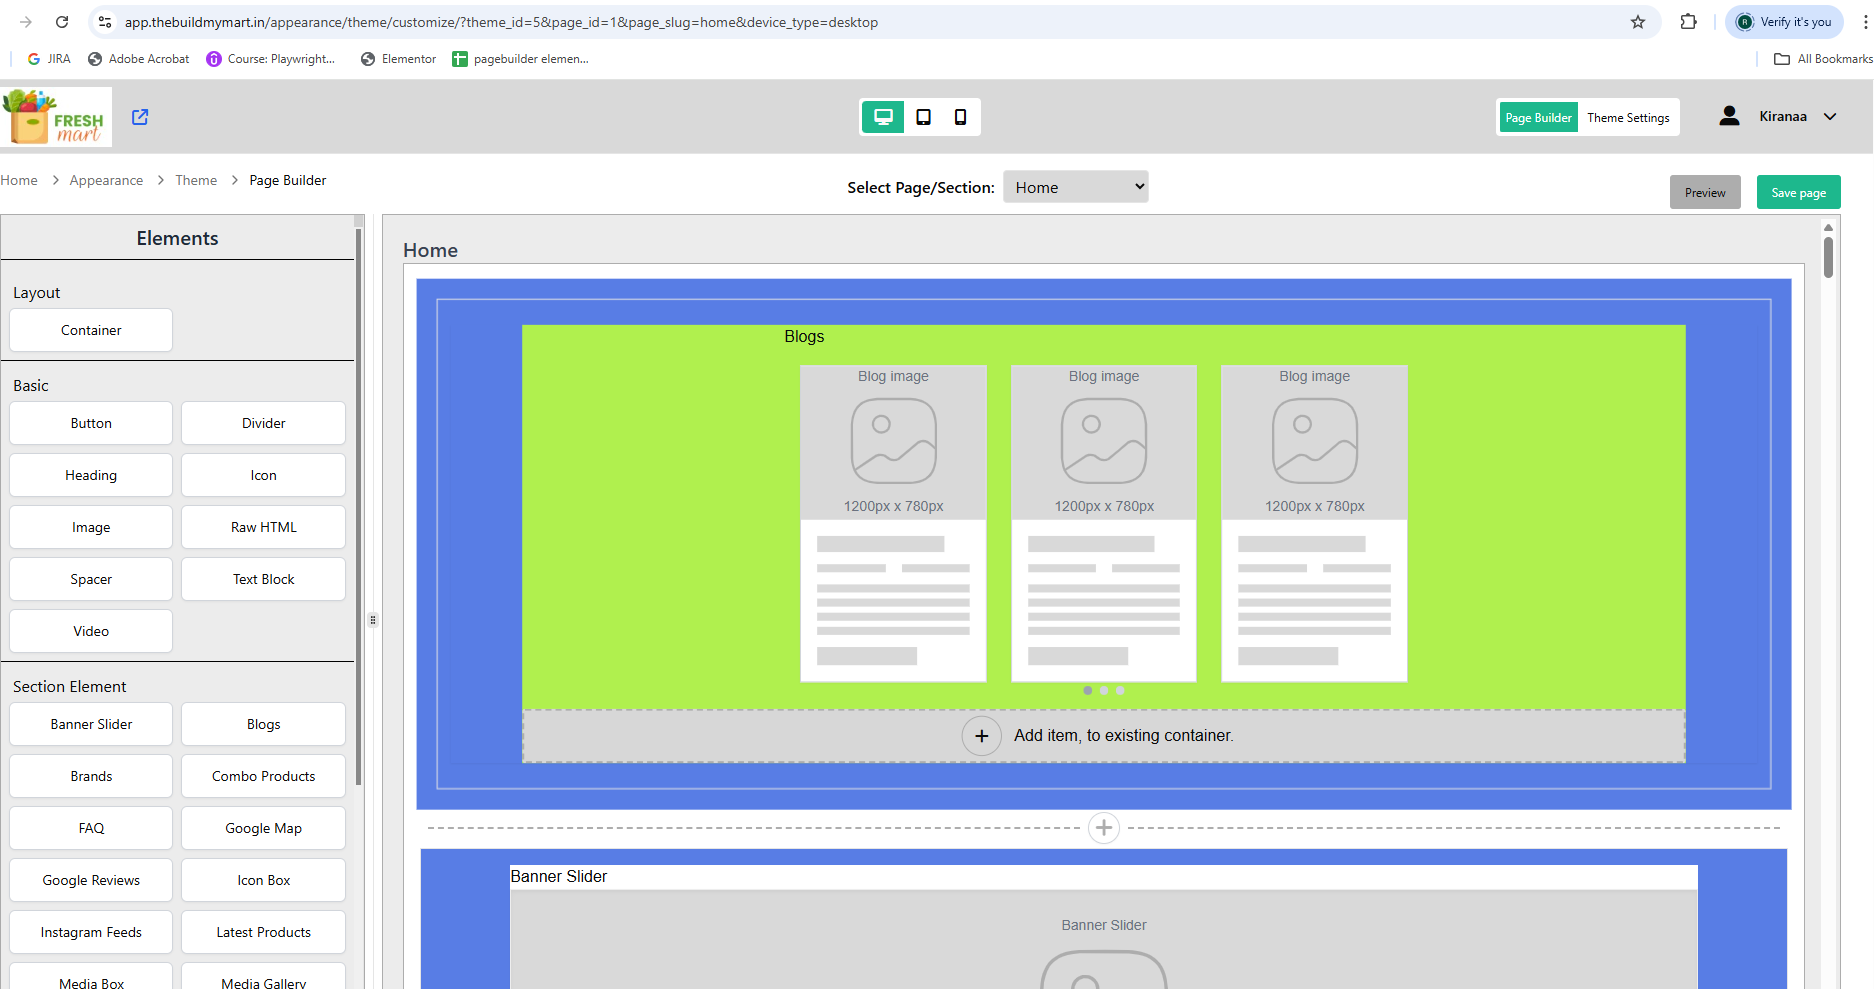Click the panel resize handle grip
The width and height of the screenshot is (1874, 989).
pyautogui.click(x=373, y=620)
